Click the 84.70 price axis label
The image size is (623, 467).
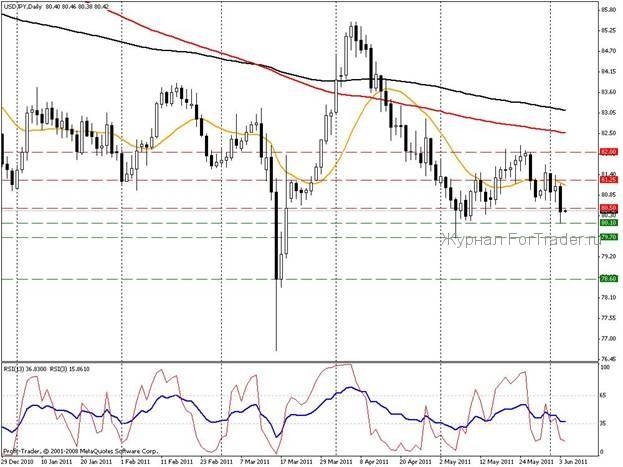(x=609, y=51)
